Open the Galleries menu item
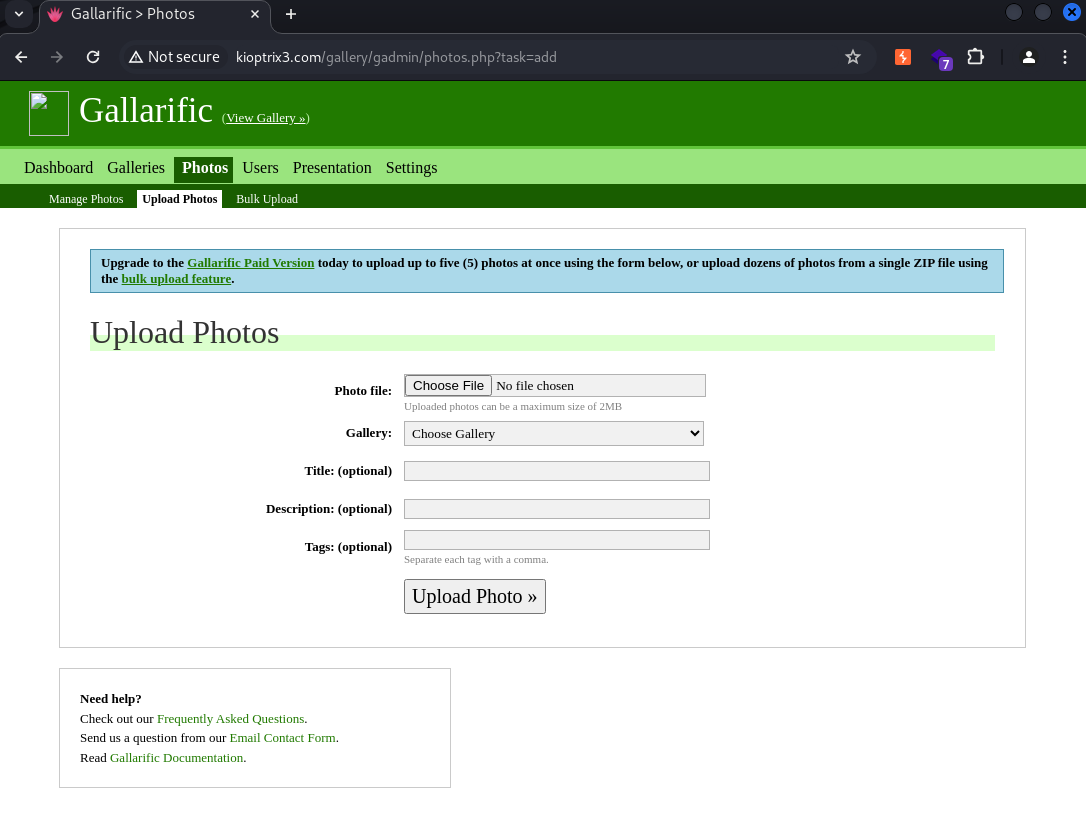 [x=136, y=168]
